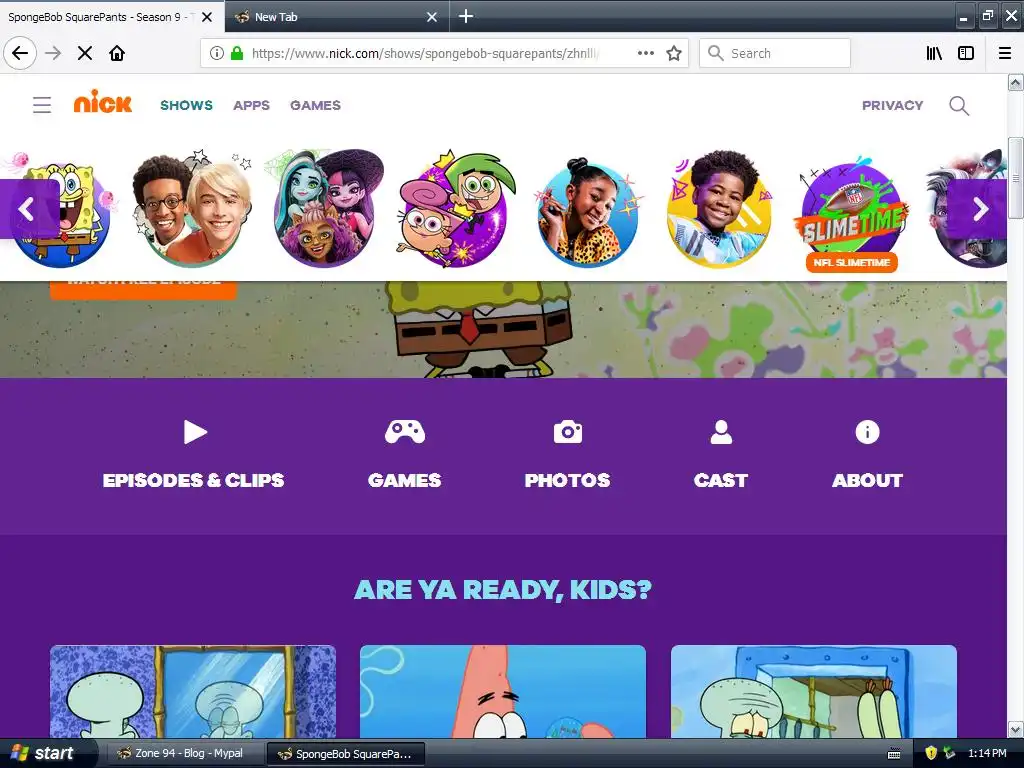
Task: Open the APPS menu item
Action: [251, 105]
